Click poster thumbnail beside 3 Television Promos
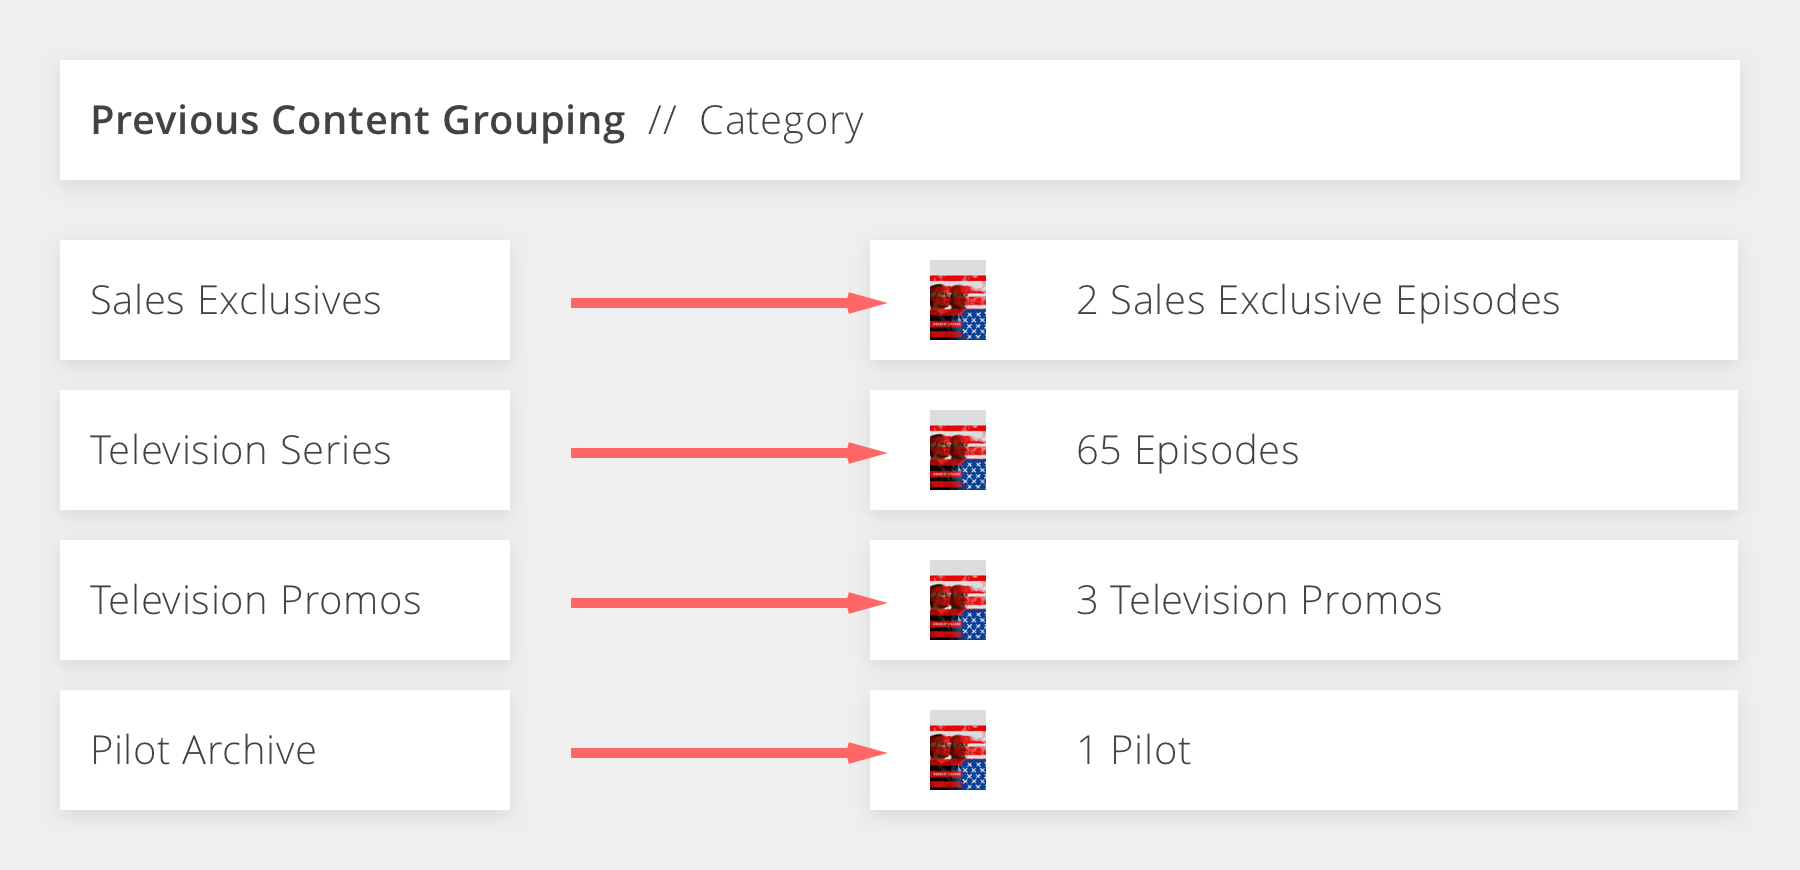1800x870 pixels. 957,600
